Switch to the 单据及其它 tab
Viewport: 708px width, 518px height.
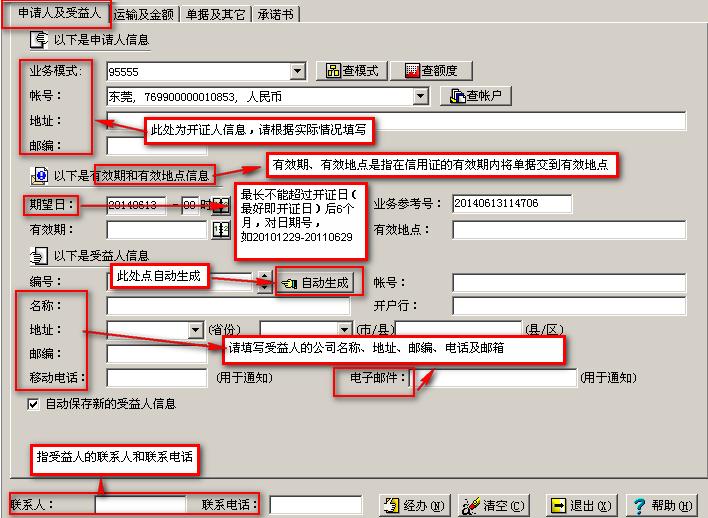217,14
